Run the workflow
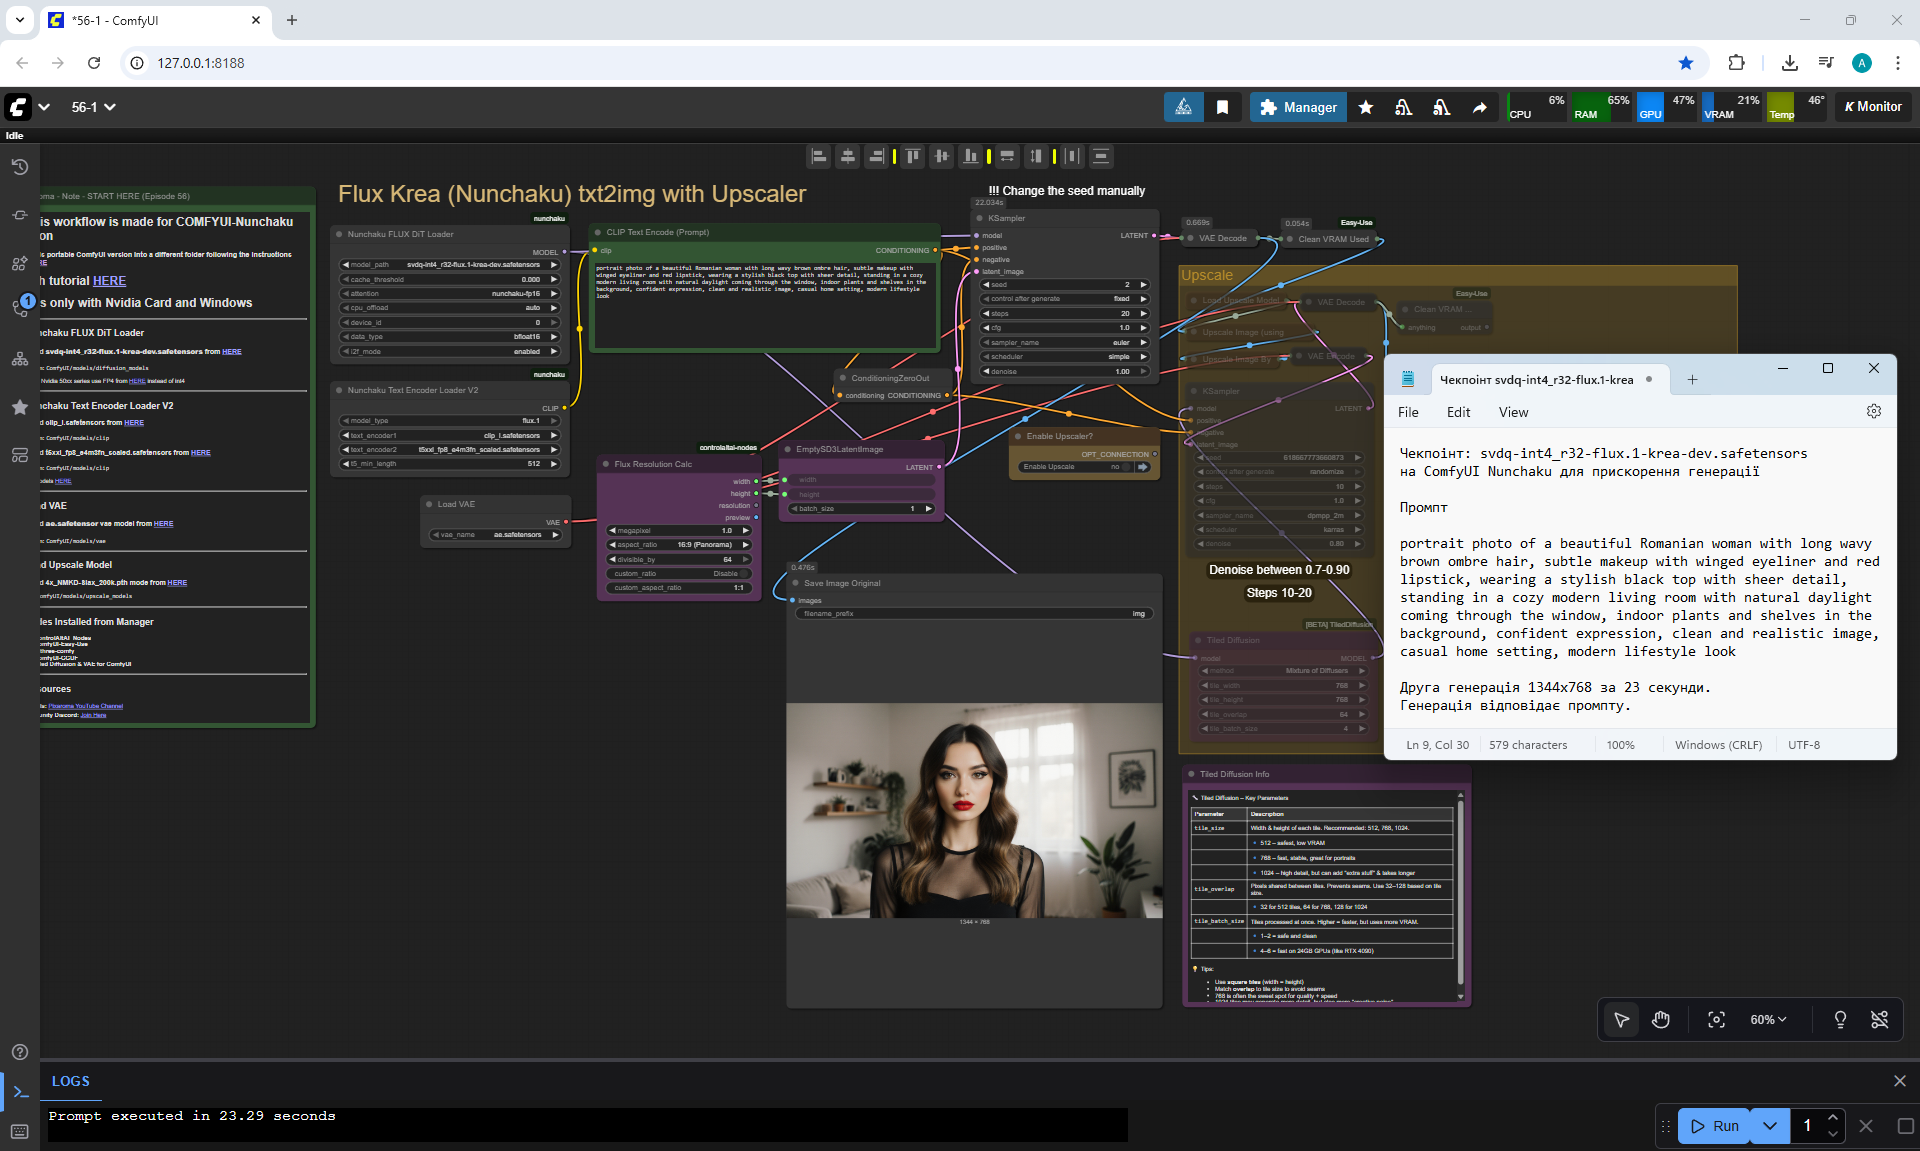This screenshot has width=1920, height=1151. coord(1715,1126)
